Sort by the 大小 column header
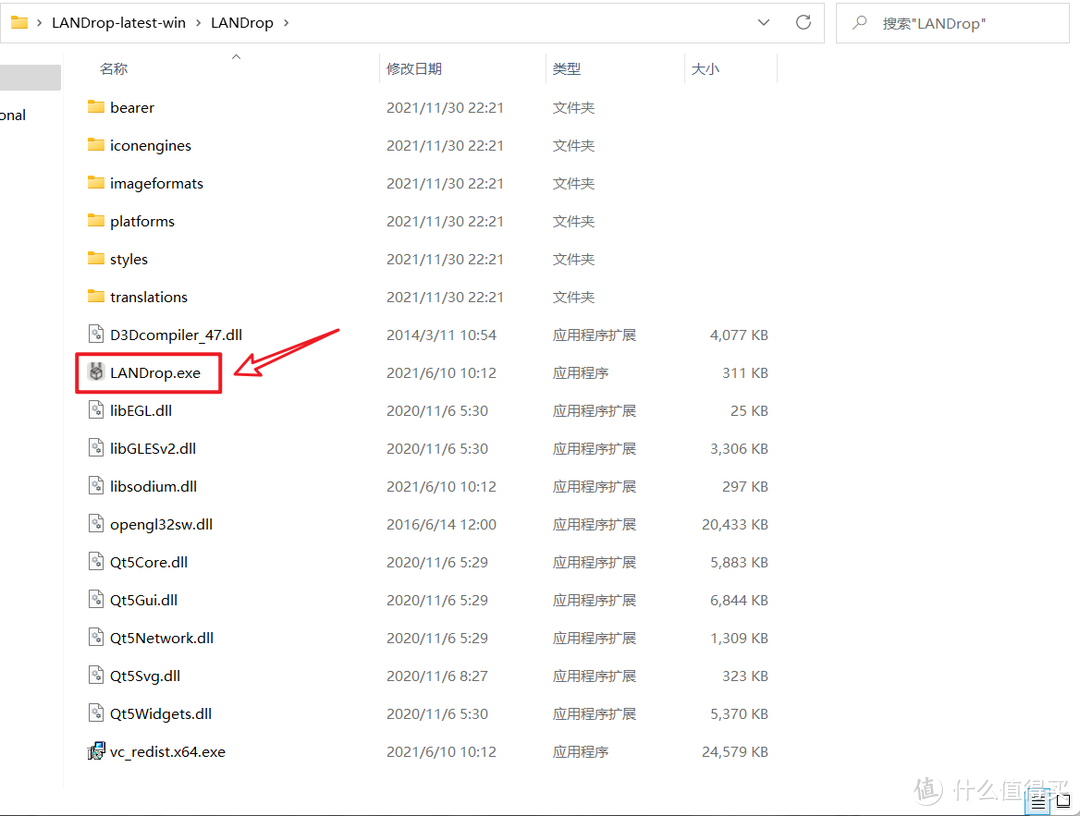Image resolution: width=1080 pixels, height=816 pixels. [705, 69]
